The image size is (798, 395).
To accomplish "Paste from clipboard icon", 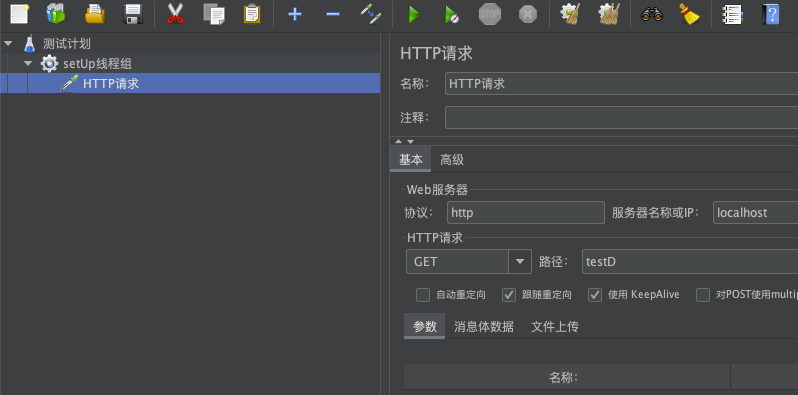I will (252, 14).
